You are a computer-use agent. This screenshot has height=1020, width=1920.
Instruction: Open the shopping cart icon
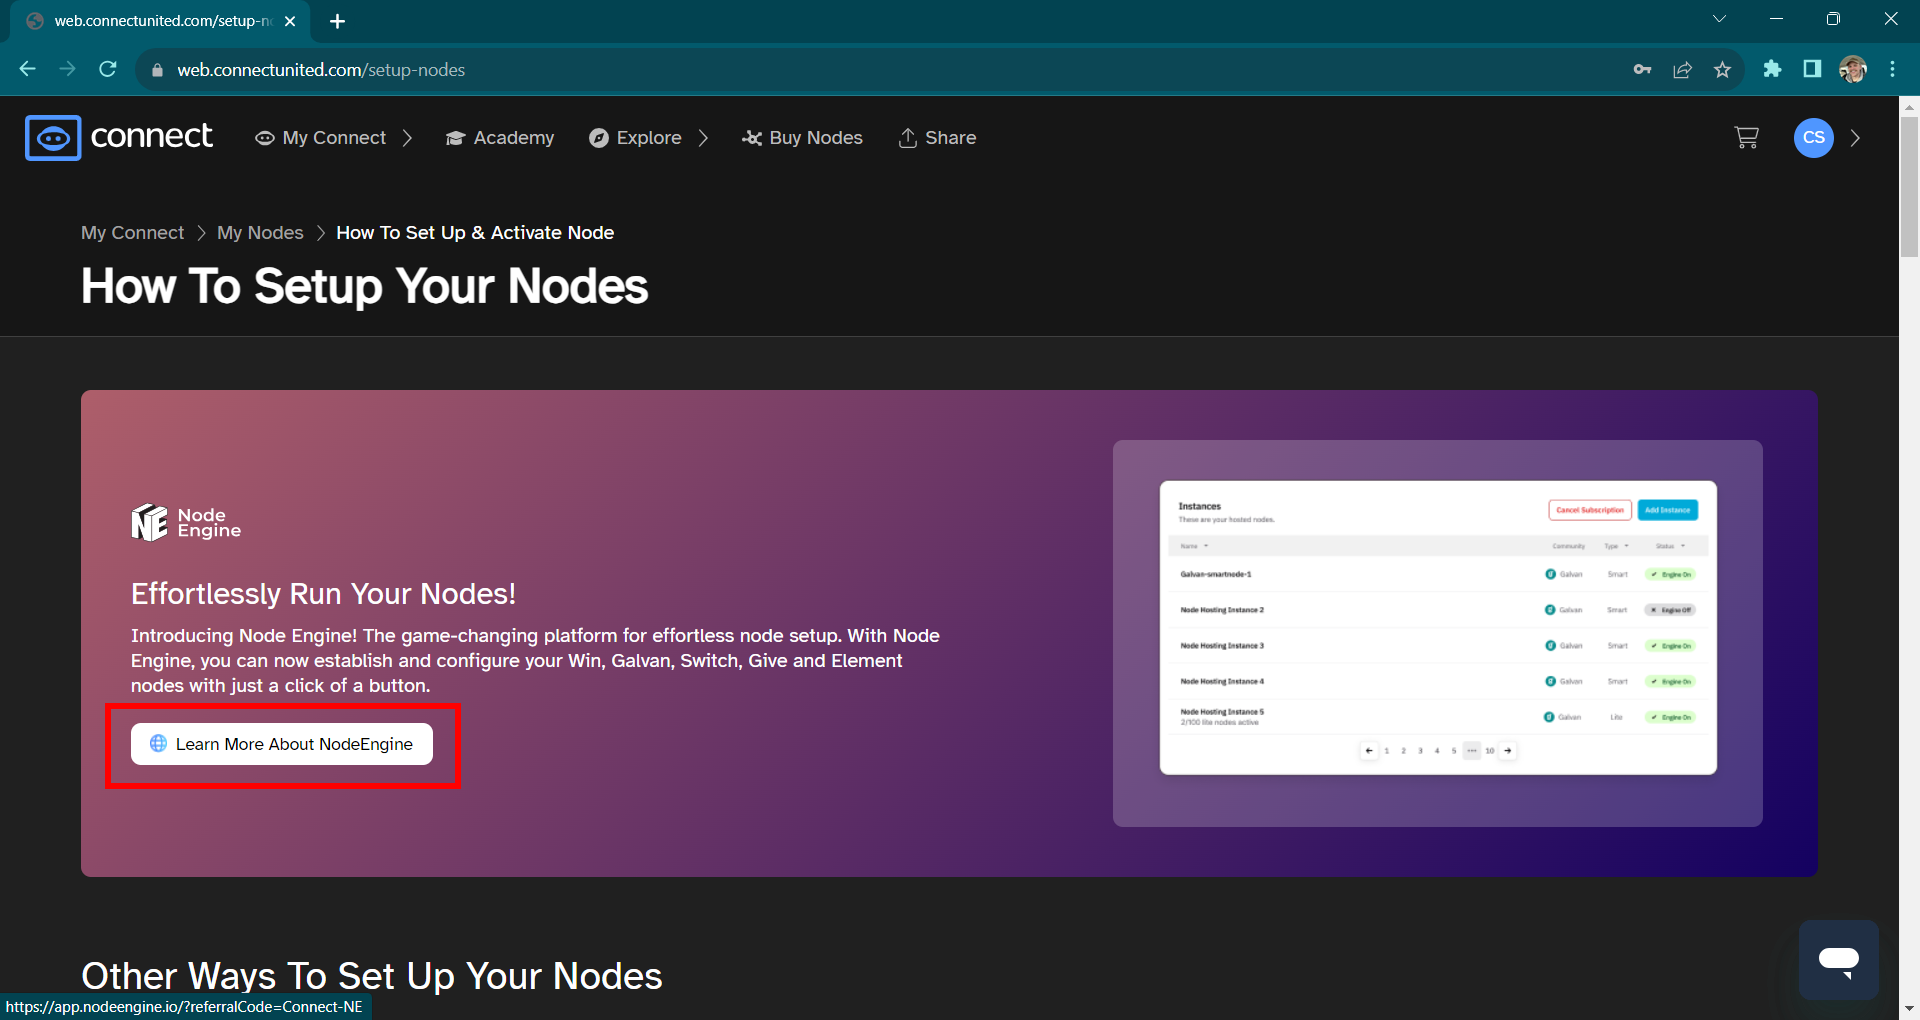1746,138
